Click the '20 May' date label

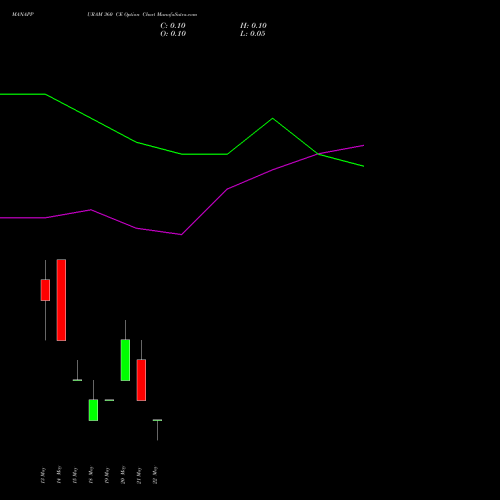tap(123, 475)
